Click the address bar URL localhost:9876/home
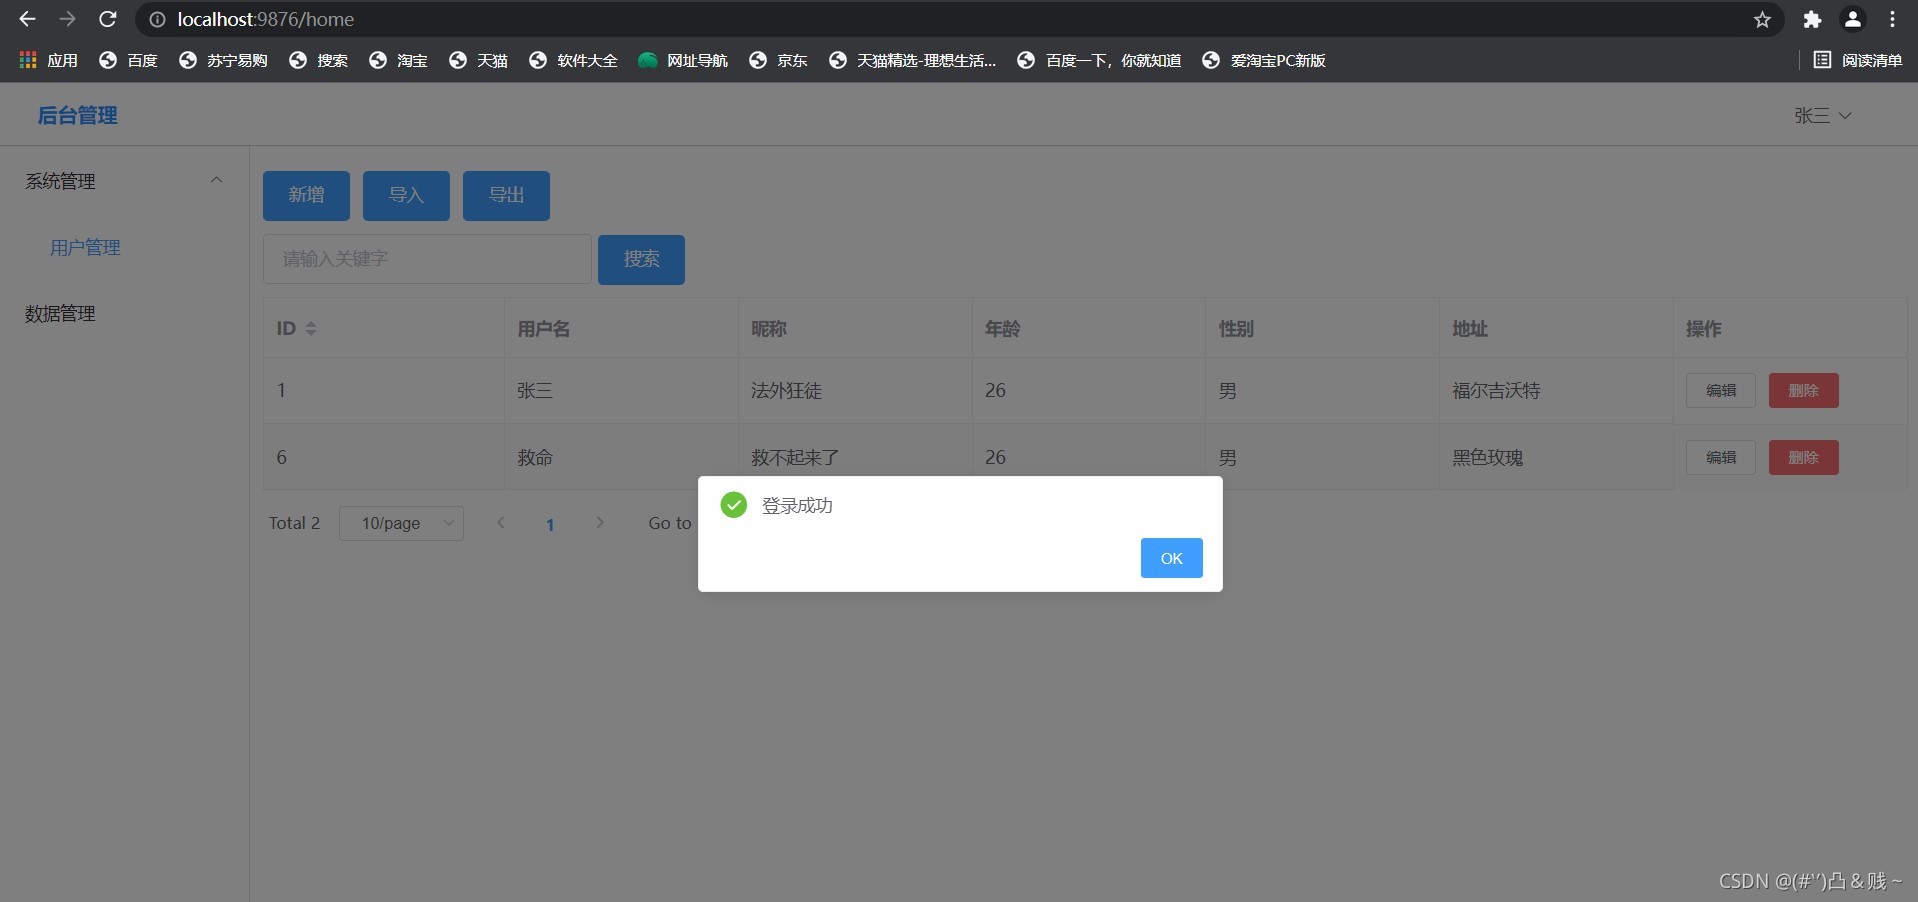This screenshot has width=1918, height=902. tap(266, 20)
